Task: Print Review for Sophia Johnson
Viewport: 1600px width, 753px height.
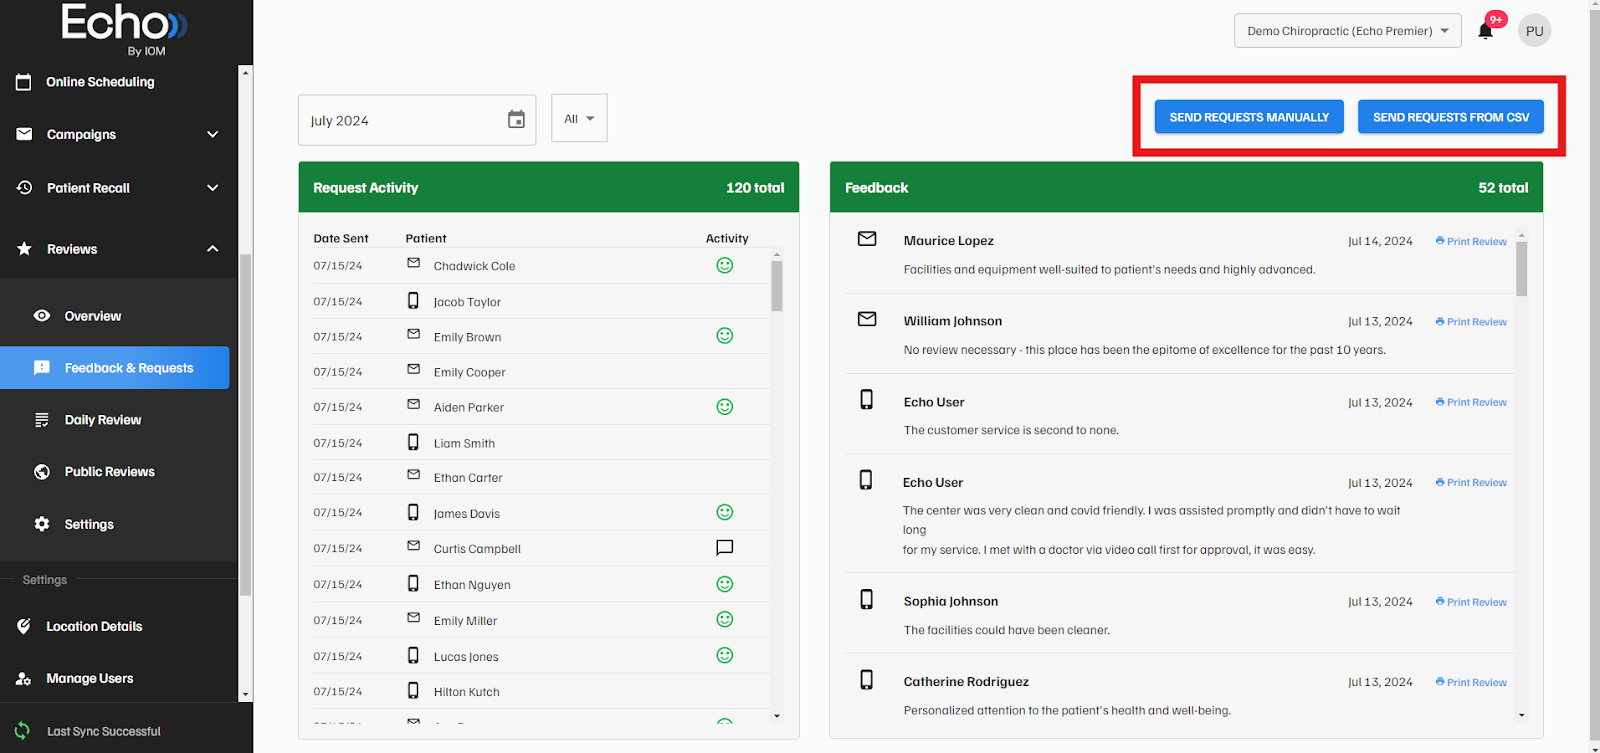Action: [1471, 601]
